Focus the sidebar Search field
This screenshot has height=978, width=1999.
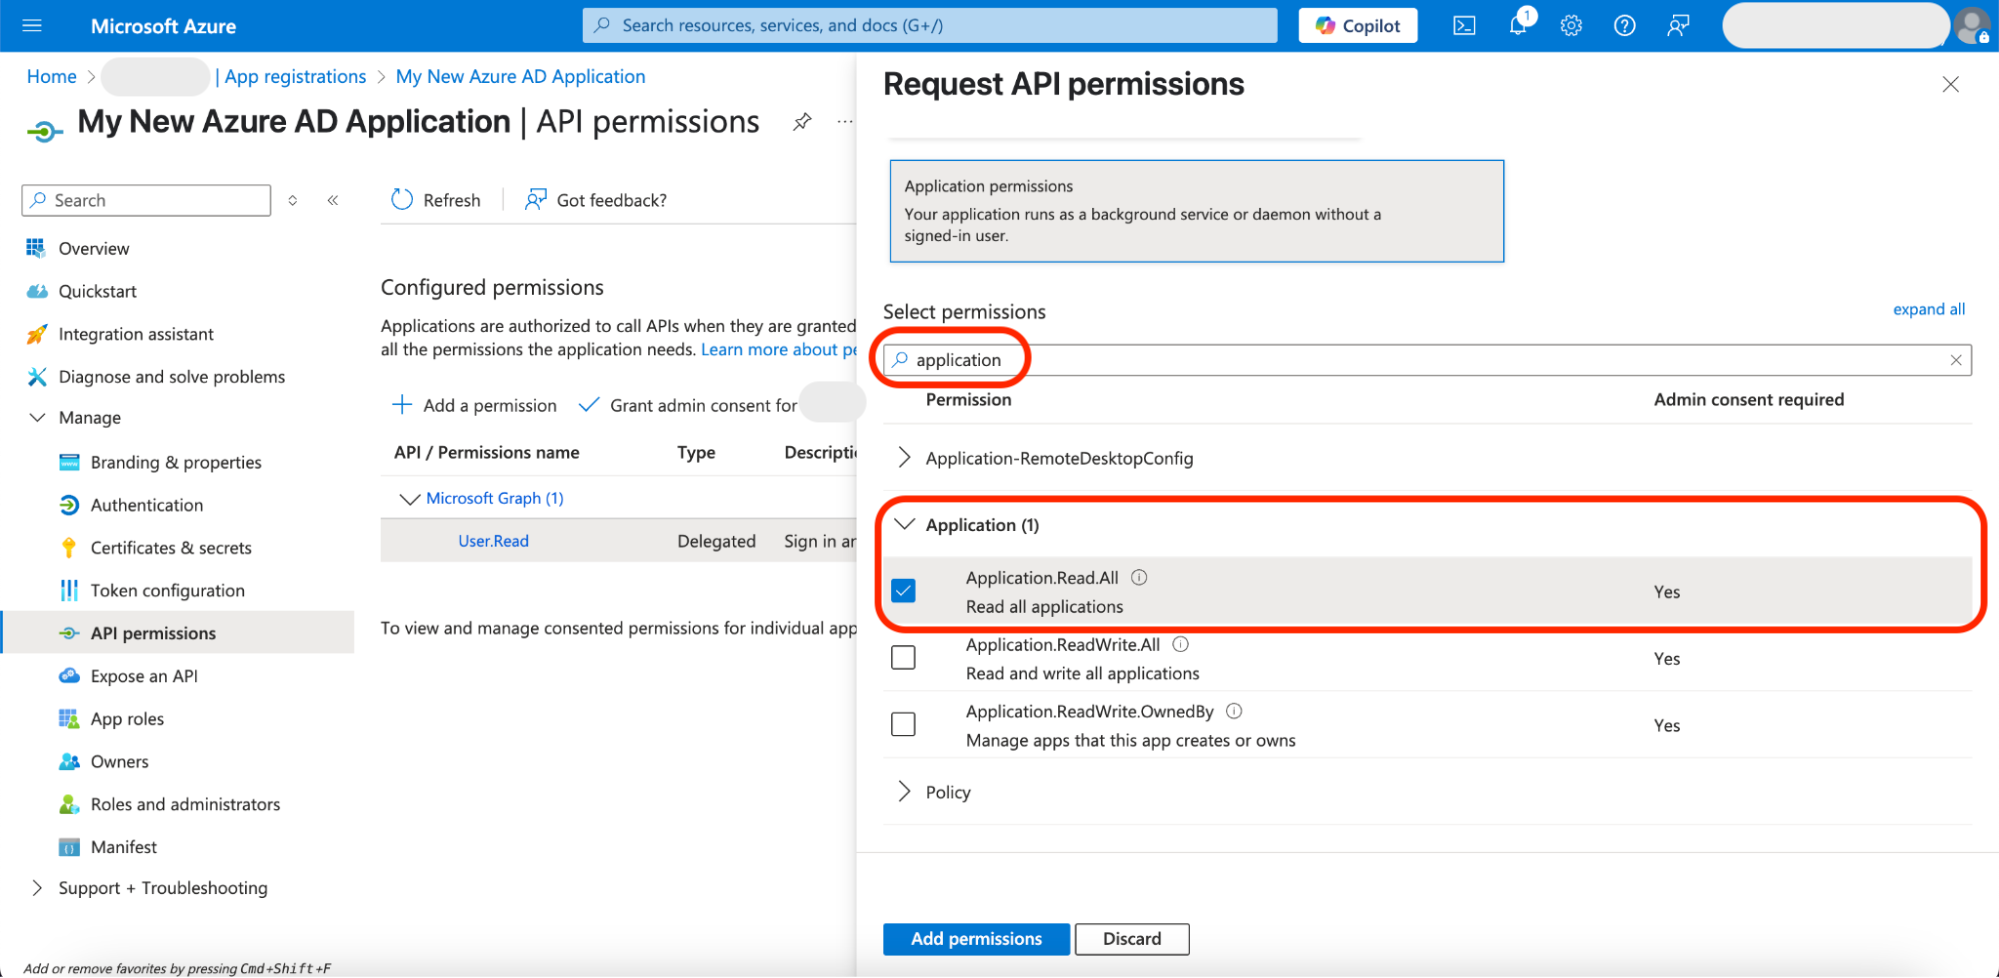(146, 200)
